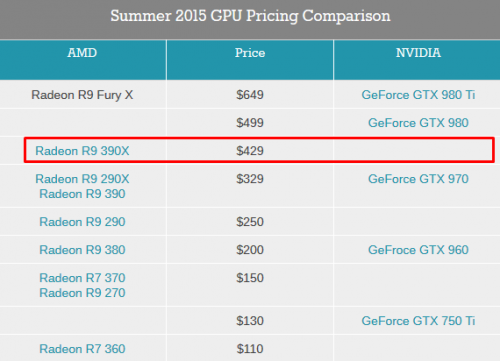The width and height of the screenshot is (500, 361).
Task: Open the Radeon R9 290X link
Action: click(82, 179)
